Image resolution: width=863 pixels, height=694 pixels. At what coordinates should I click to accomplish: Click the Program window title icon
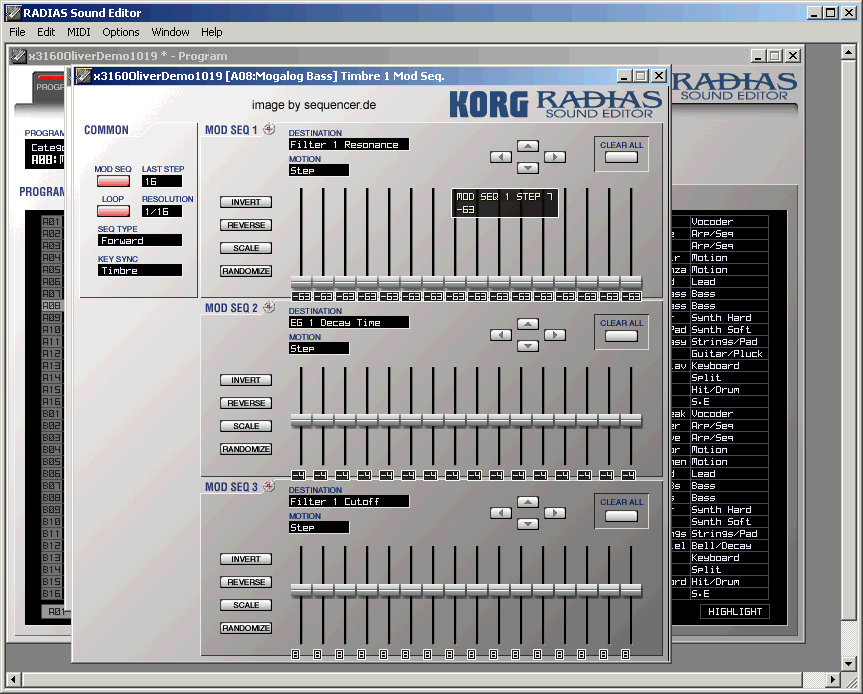(18, 56)
